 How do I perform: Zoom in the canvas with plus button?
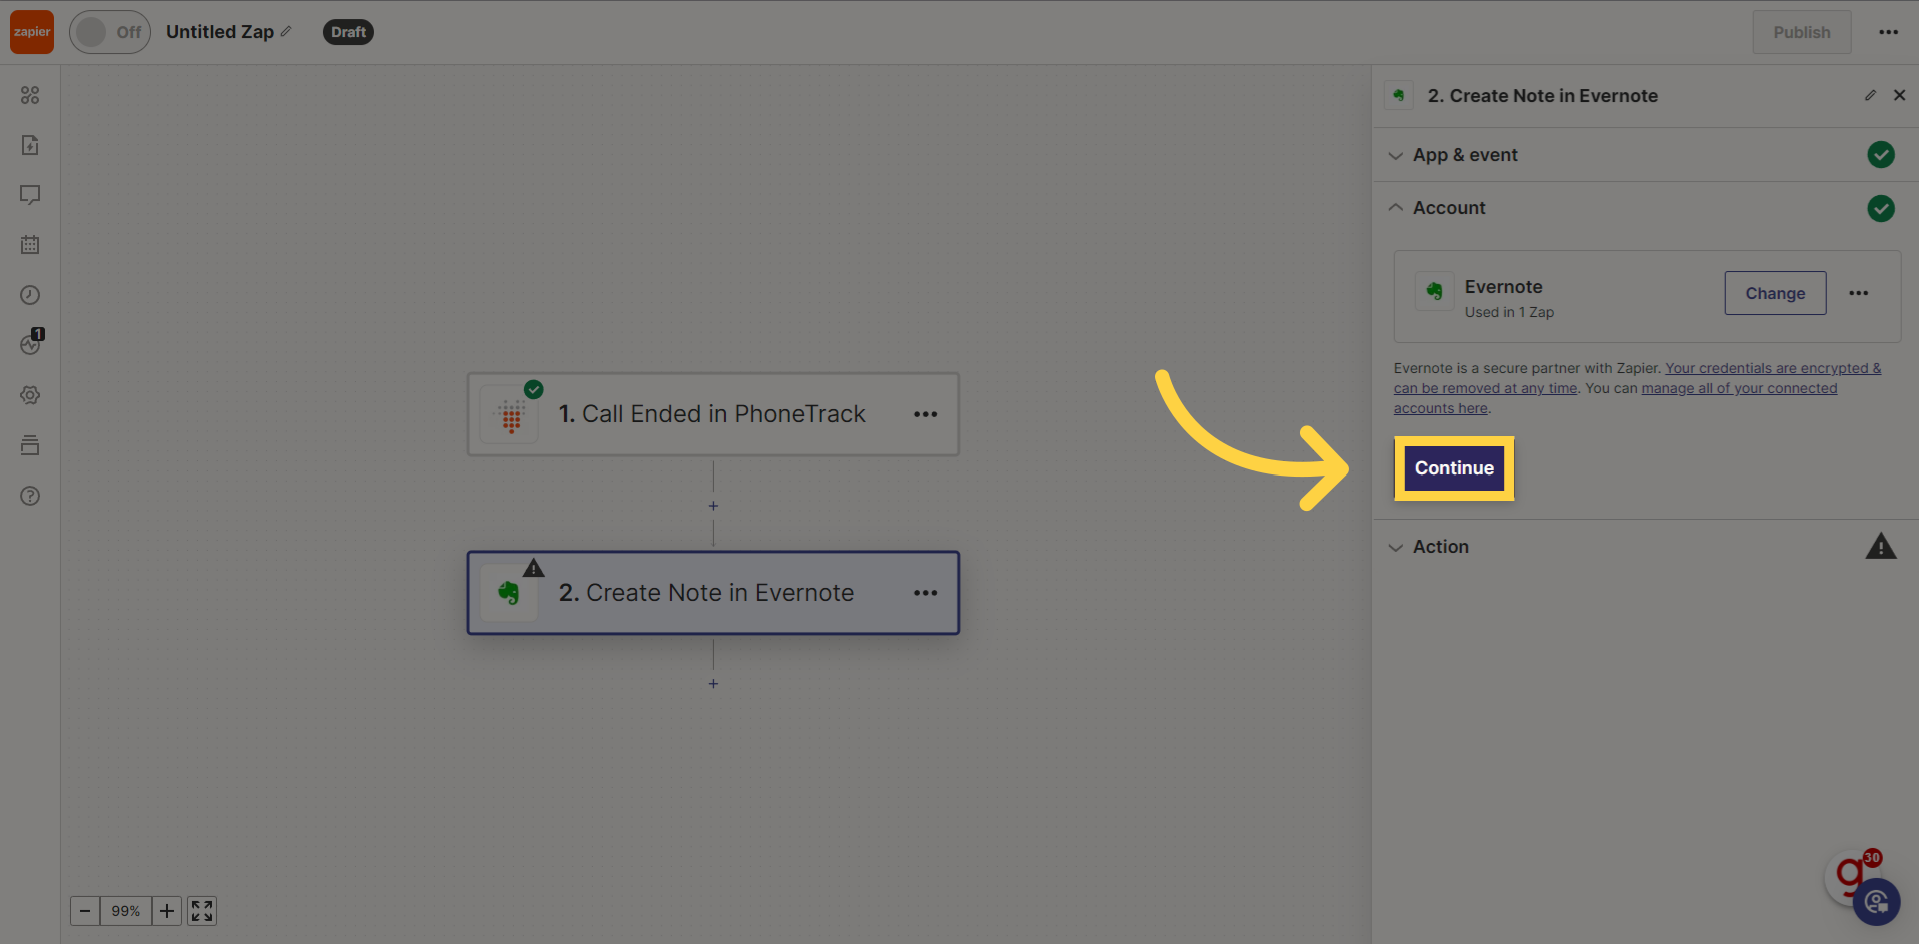point(167,911)
